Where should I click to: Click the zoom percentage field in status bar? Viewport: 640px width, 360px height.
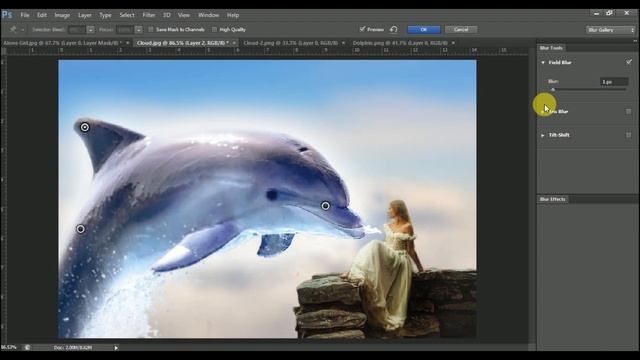[9, 348]
